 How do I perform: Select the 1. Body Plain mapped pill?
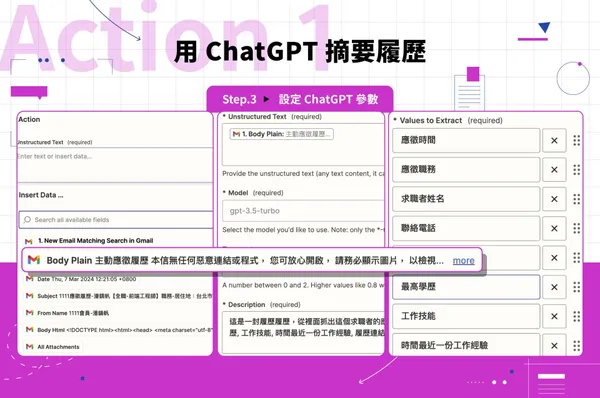(x=282, y=134)
